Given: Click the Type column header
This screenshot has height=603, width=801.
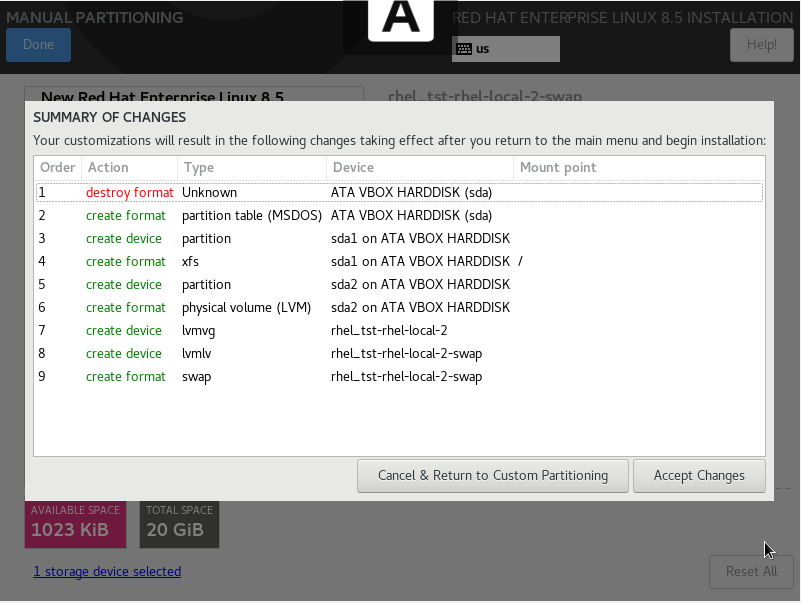Looking at the screenshot, I should click(x=252, y=168).
